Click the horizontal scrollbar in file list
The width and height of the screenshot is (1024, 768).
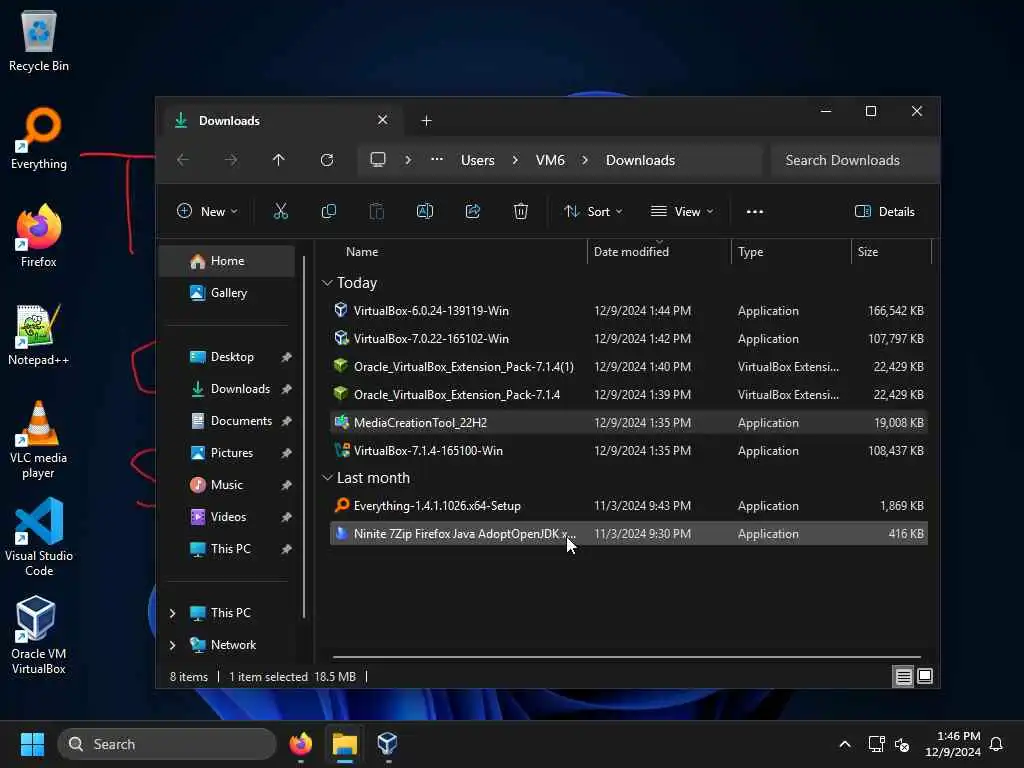(626, 656)
